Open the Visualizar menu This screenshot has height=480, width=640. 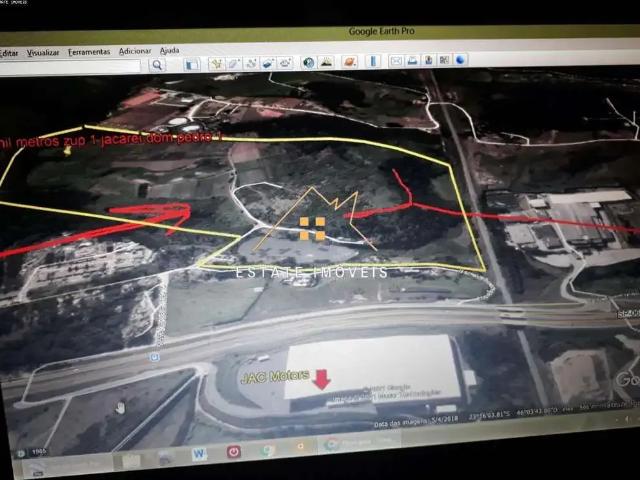click(x=43, y=52)
